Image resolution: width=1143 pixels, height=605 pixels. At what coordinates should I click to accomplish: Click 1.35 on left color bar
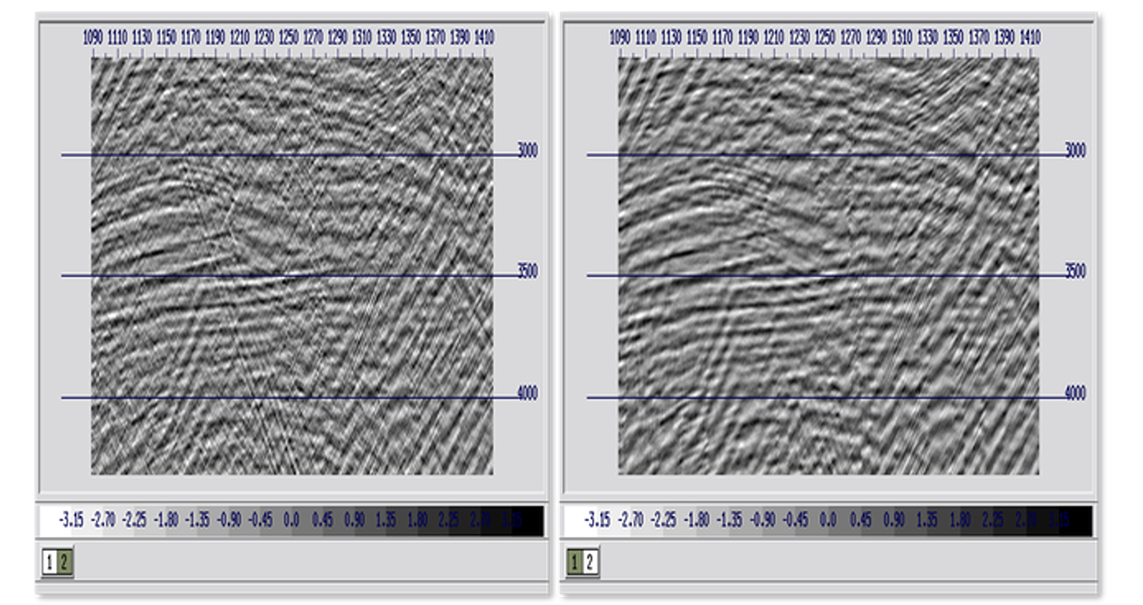(x=385, y=521)
